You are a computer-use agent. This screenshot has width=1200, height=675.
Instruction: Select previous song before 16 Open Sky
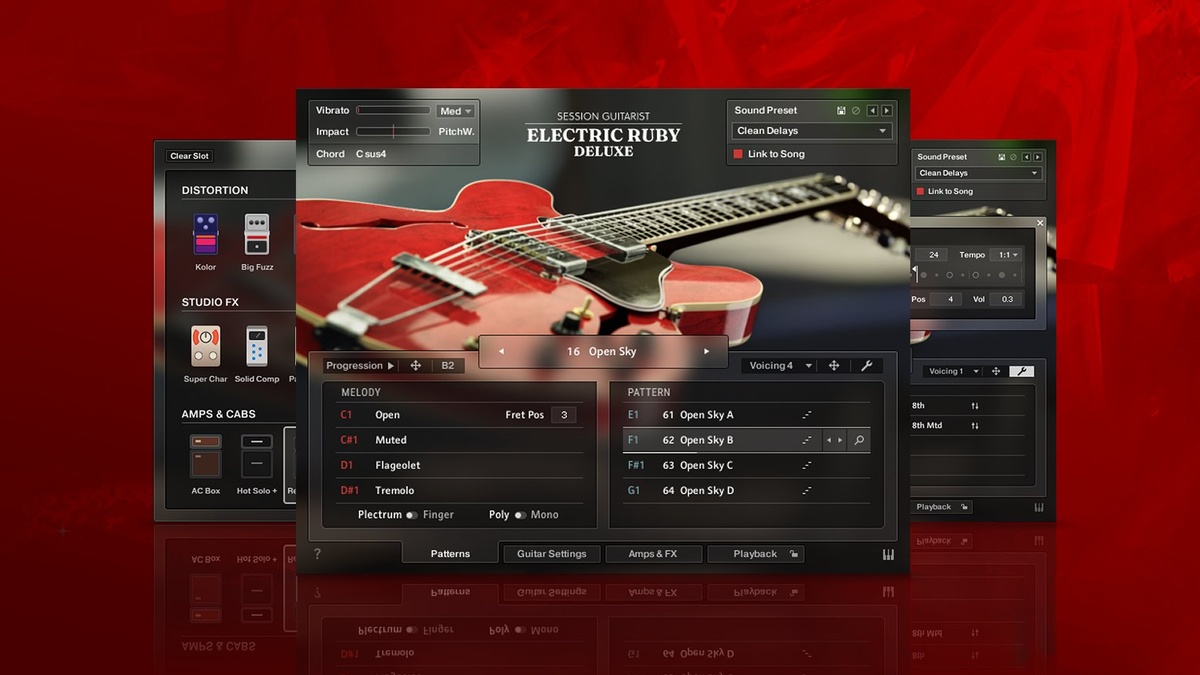click(x=501, y=352)
